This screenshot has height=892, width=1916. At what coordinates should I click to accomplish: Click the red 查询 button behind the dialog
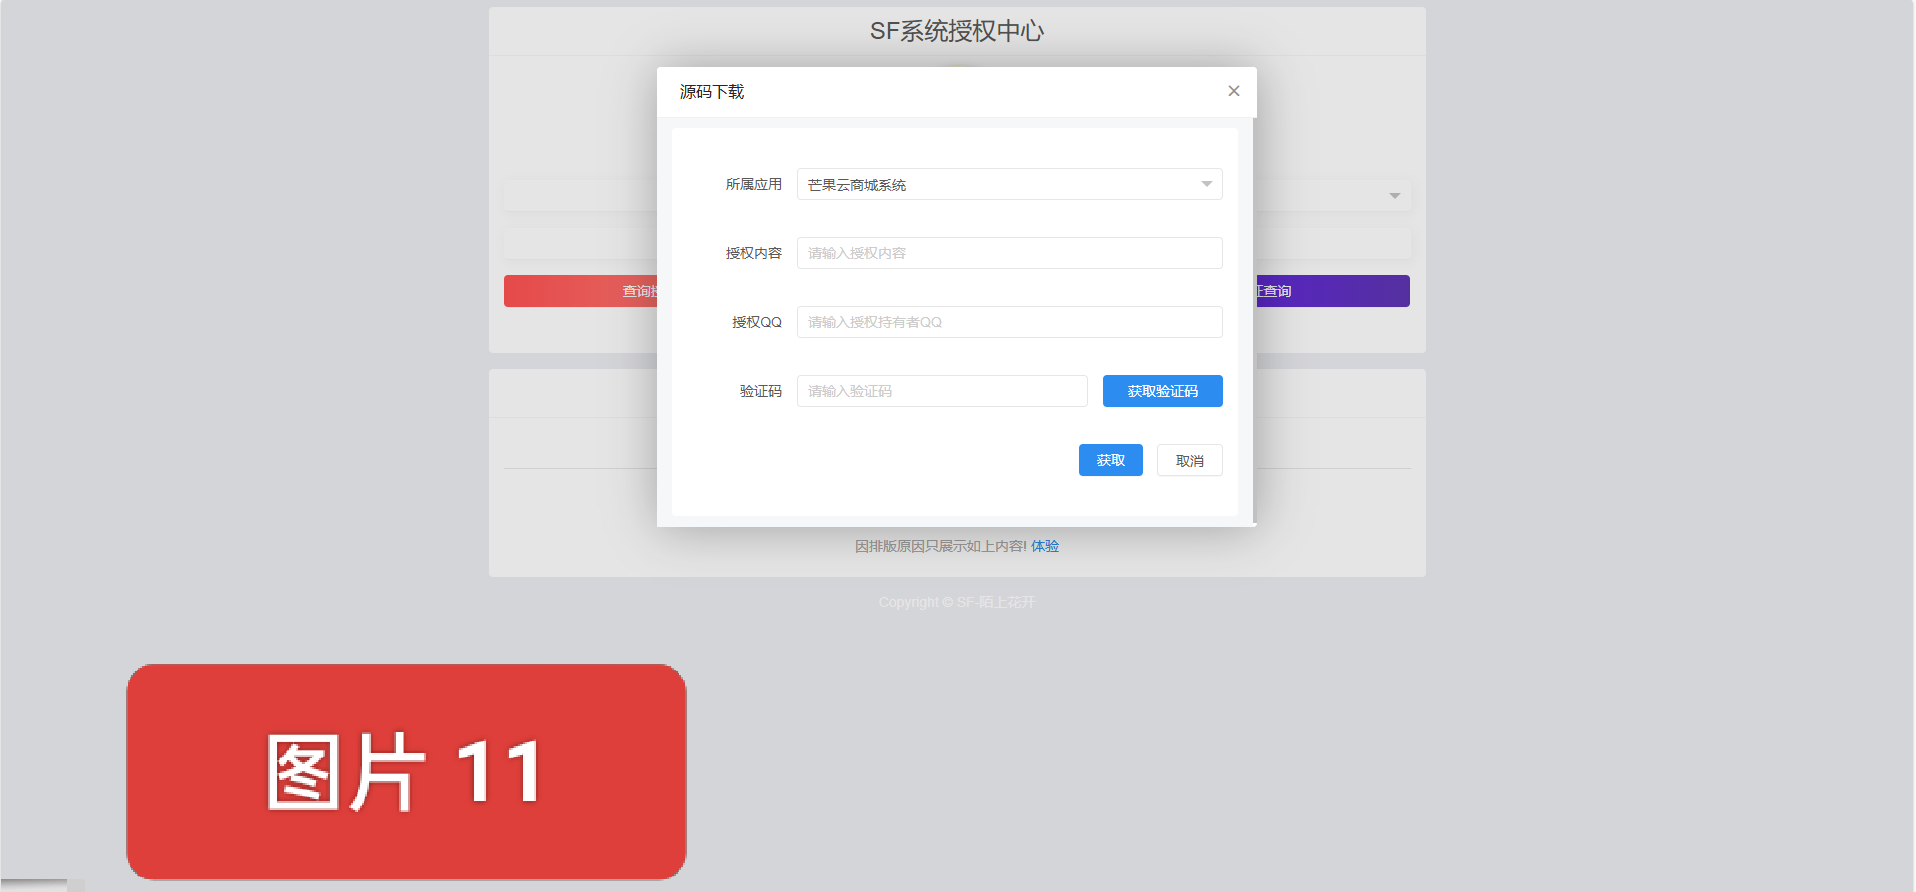[x=580, y=291]
